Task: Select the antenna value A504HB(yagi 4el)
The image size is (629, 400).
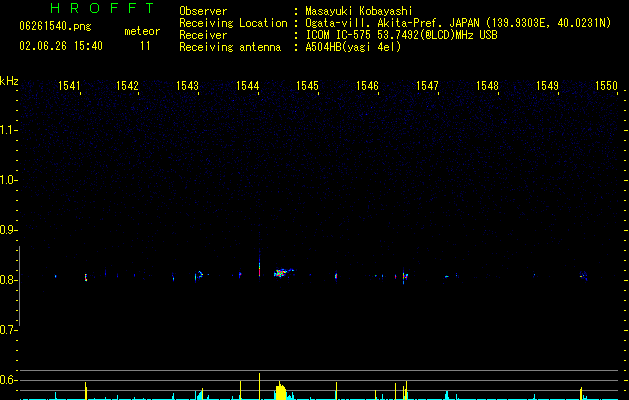Action: (353, 47)
